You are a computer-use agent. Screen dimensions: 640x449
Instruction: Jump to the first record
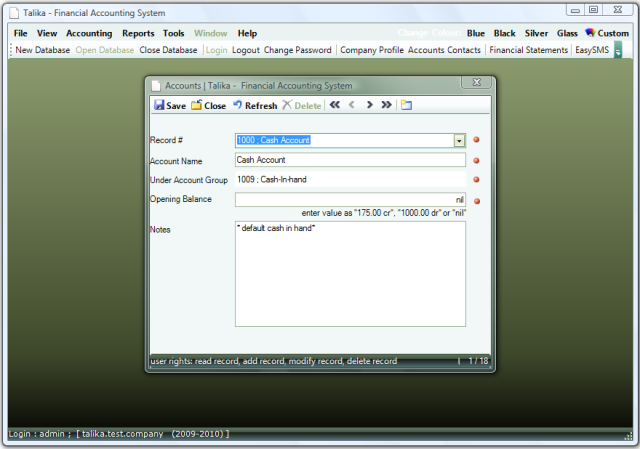click(335, 105)
